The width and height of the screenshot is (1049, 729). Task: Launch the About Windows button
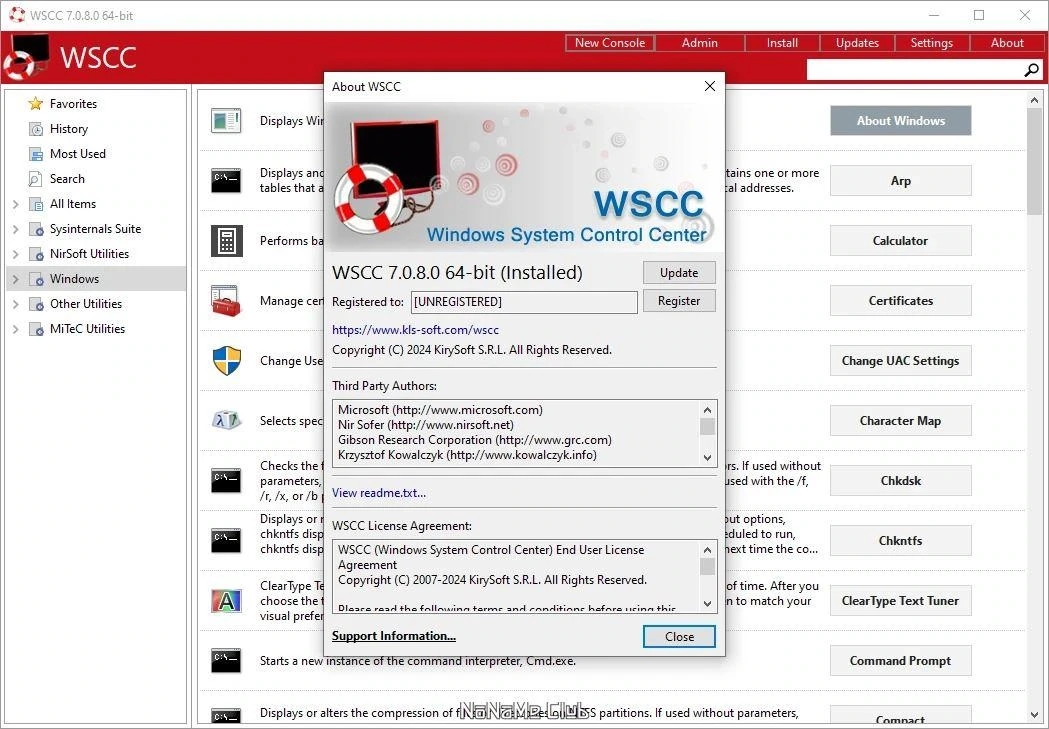coord(900,120)
